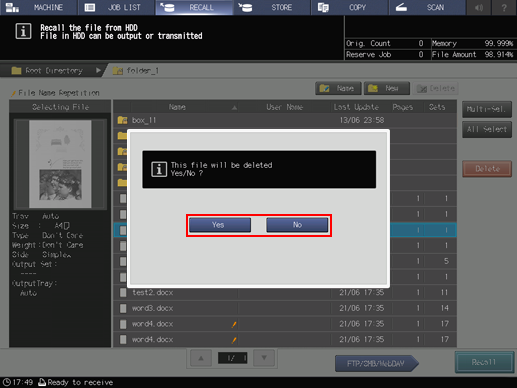Open the SCAN tab
This screenshot has width=517, height=388.
tap(427, 7)
